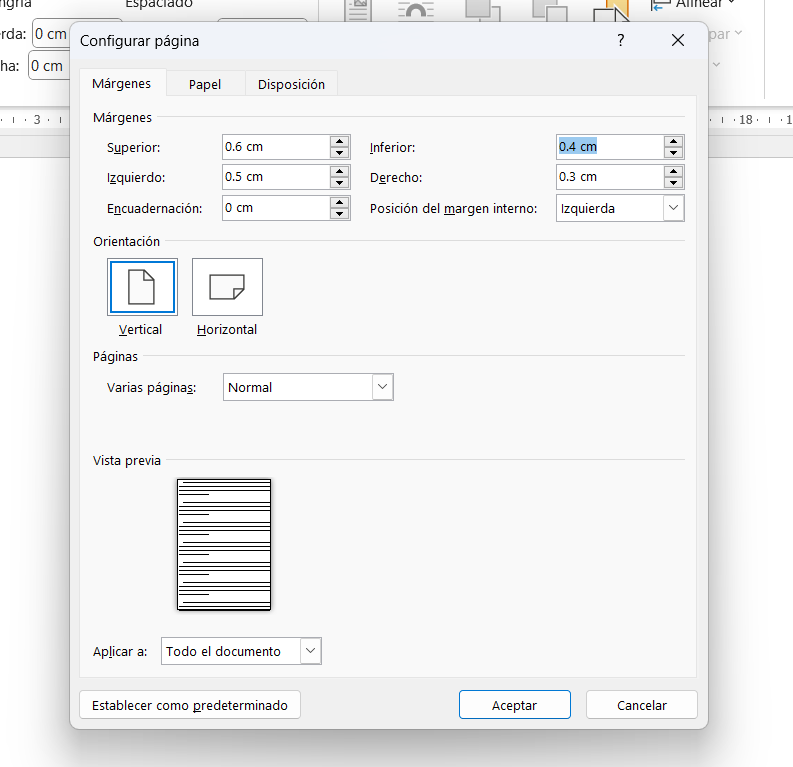Increase the Inferior margin with up arrow
The image size is (793, 767).
[x=674, y=142]
